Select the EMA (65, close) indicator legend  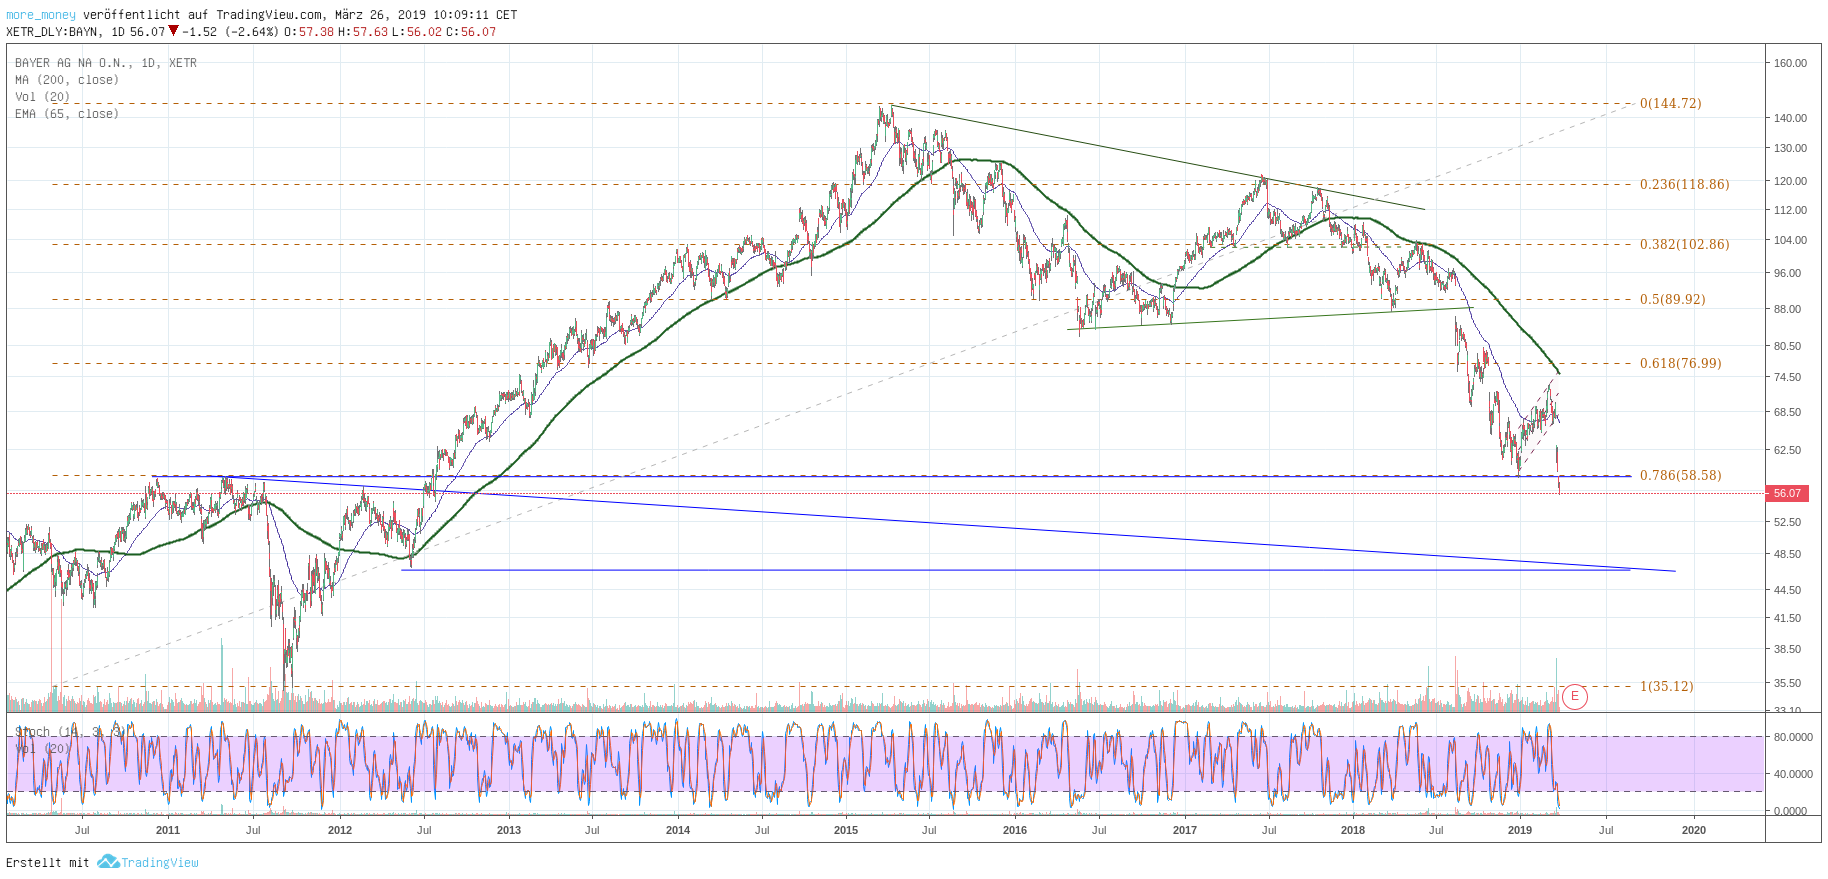(67, 114)
